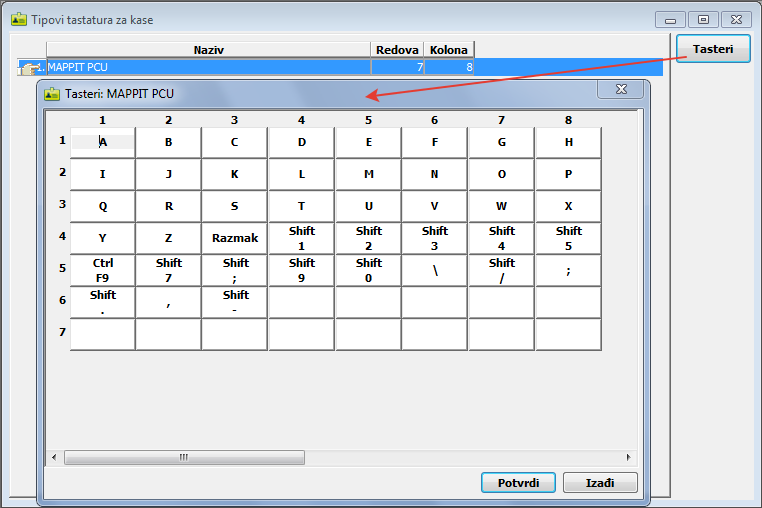The height and width of the screenshot is (508, 762).
Task: Select the key cell labeled C
Action: [x=234, y=142]
